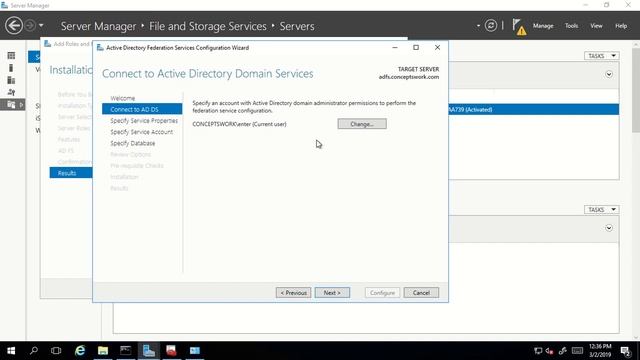This screenshot has height=360, width=640.
Task: Select the Connect to AD DS step
Action: [142, 109]
